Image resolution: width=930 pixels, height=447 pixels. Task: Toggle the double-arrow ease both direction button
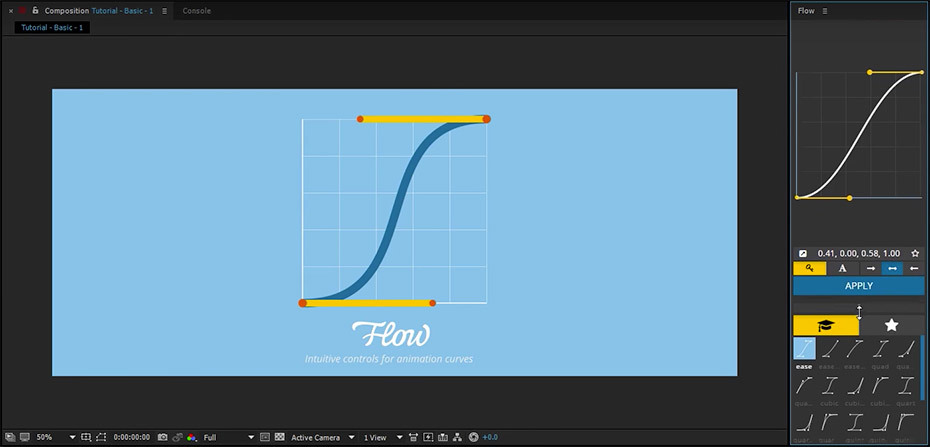[893, 268]
